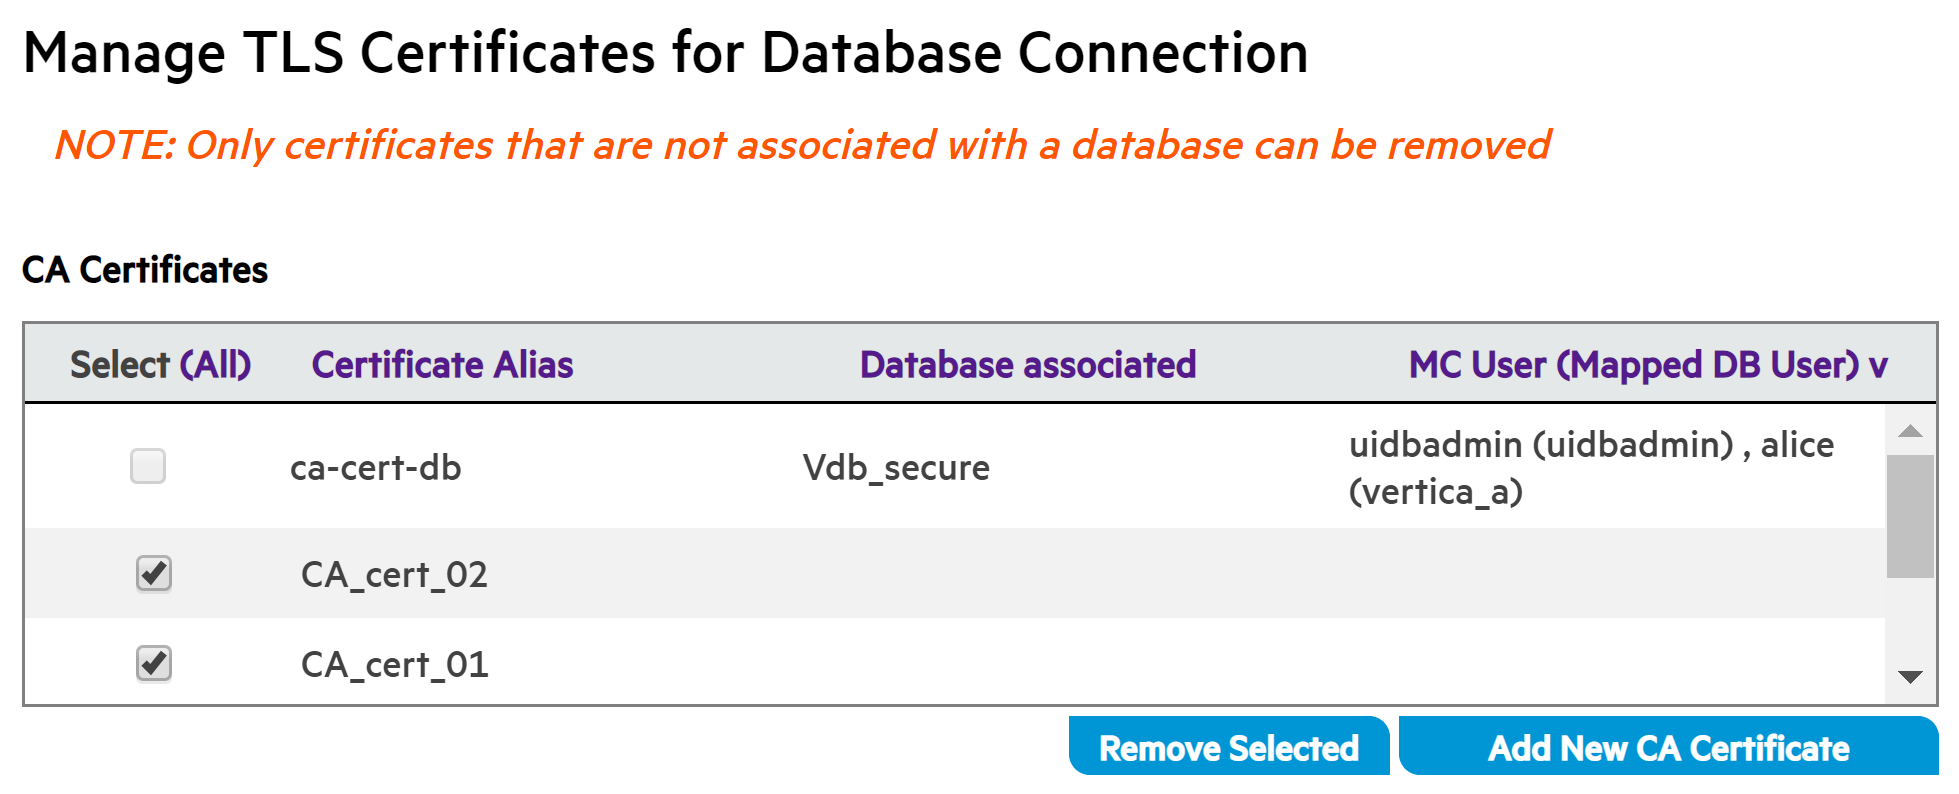Sort by Certificate Alias column header

point(442,365)
